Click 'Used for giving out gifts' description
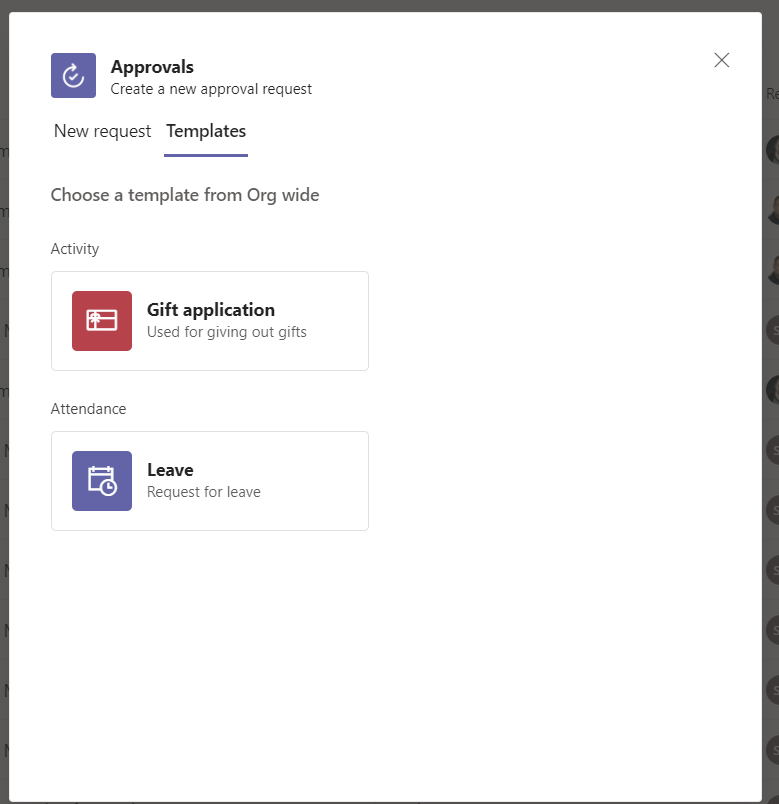This screenshot has width=779, height=804. 227,332
